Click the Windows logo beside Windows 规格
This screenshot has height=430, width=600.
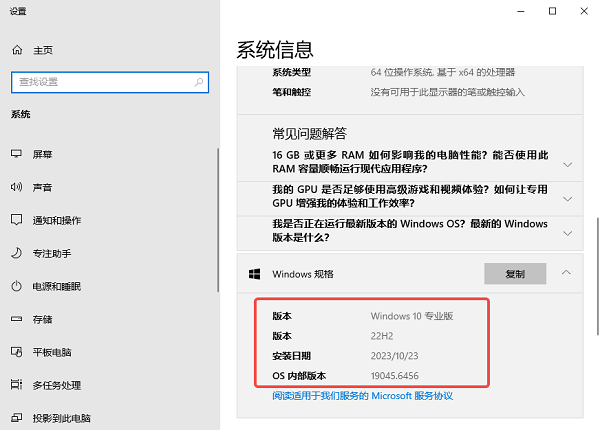coord(254,274)
